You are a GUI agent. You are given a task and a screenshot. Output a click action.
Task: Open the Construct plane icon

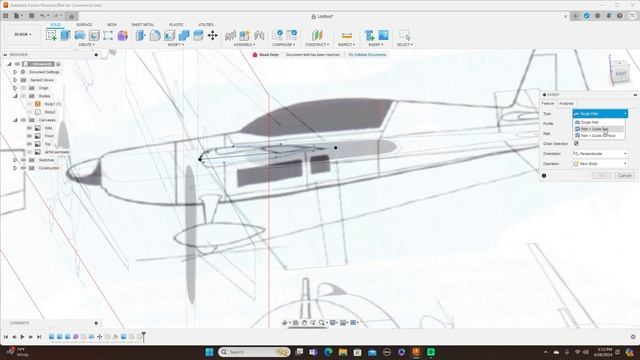tap(317, 36)
